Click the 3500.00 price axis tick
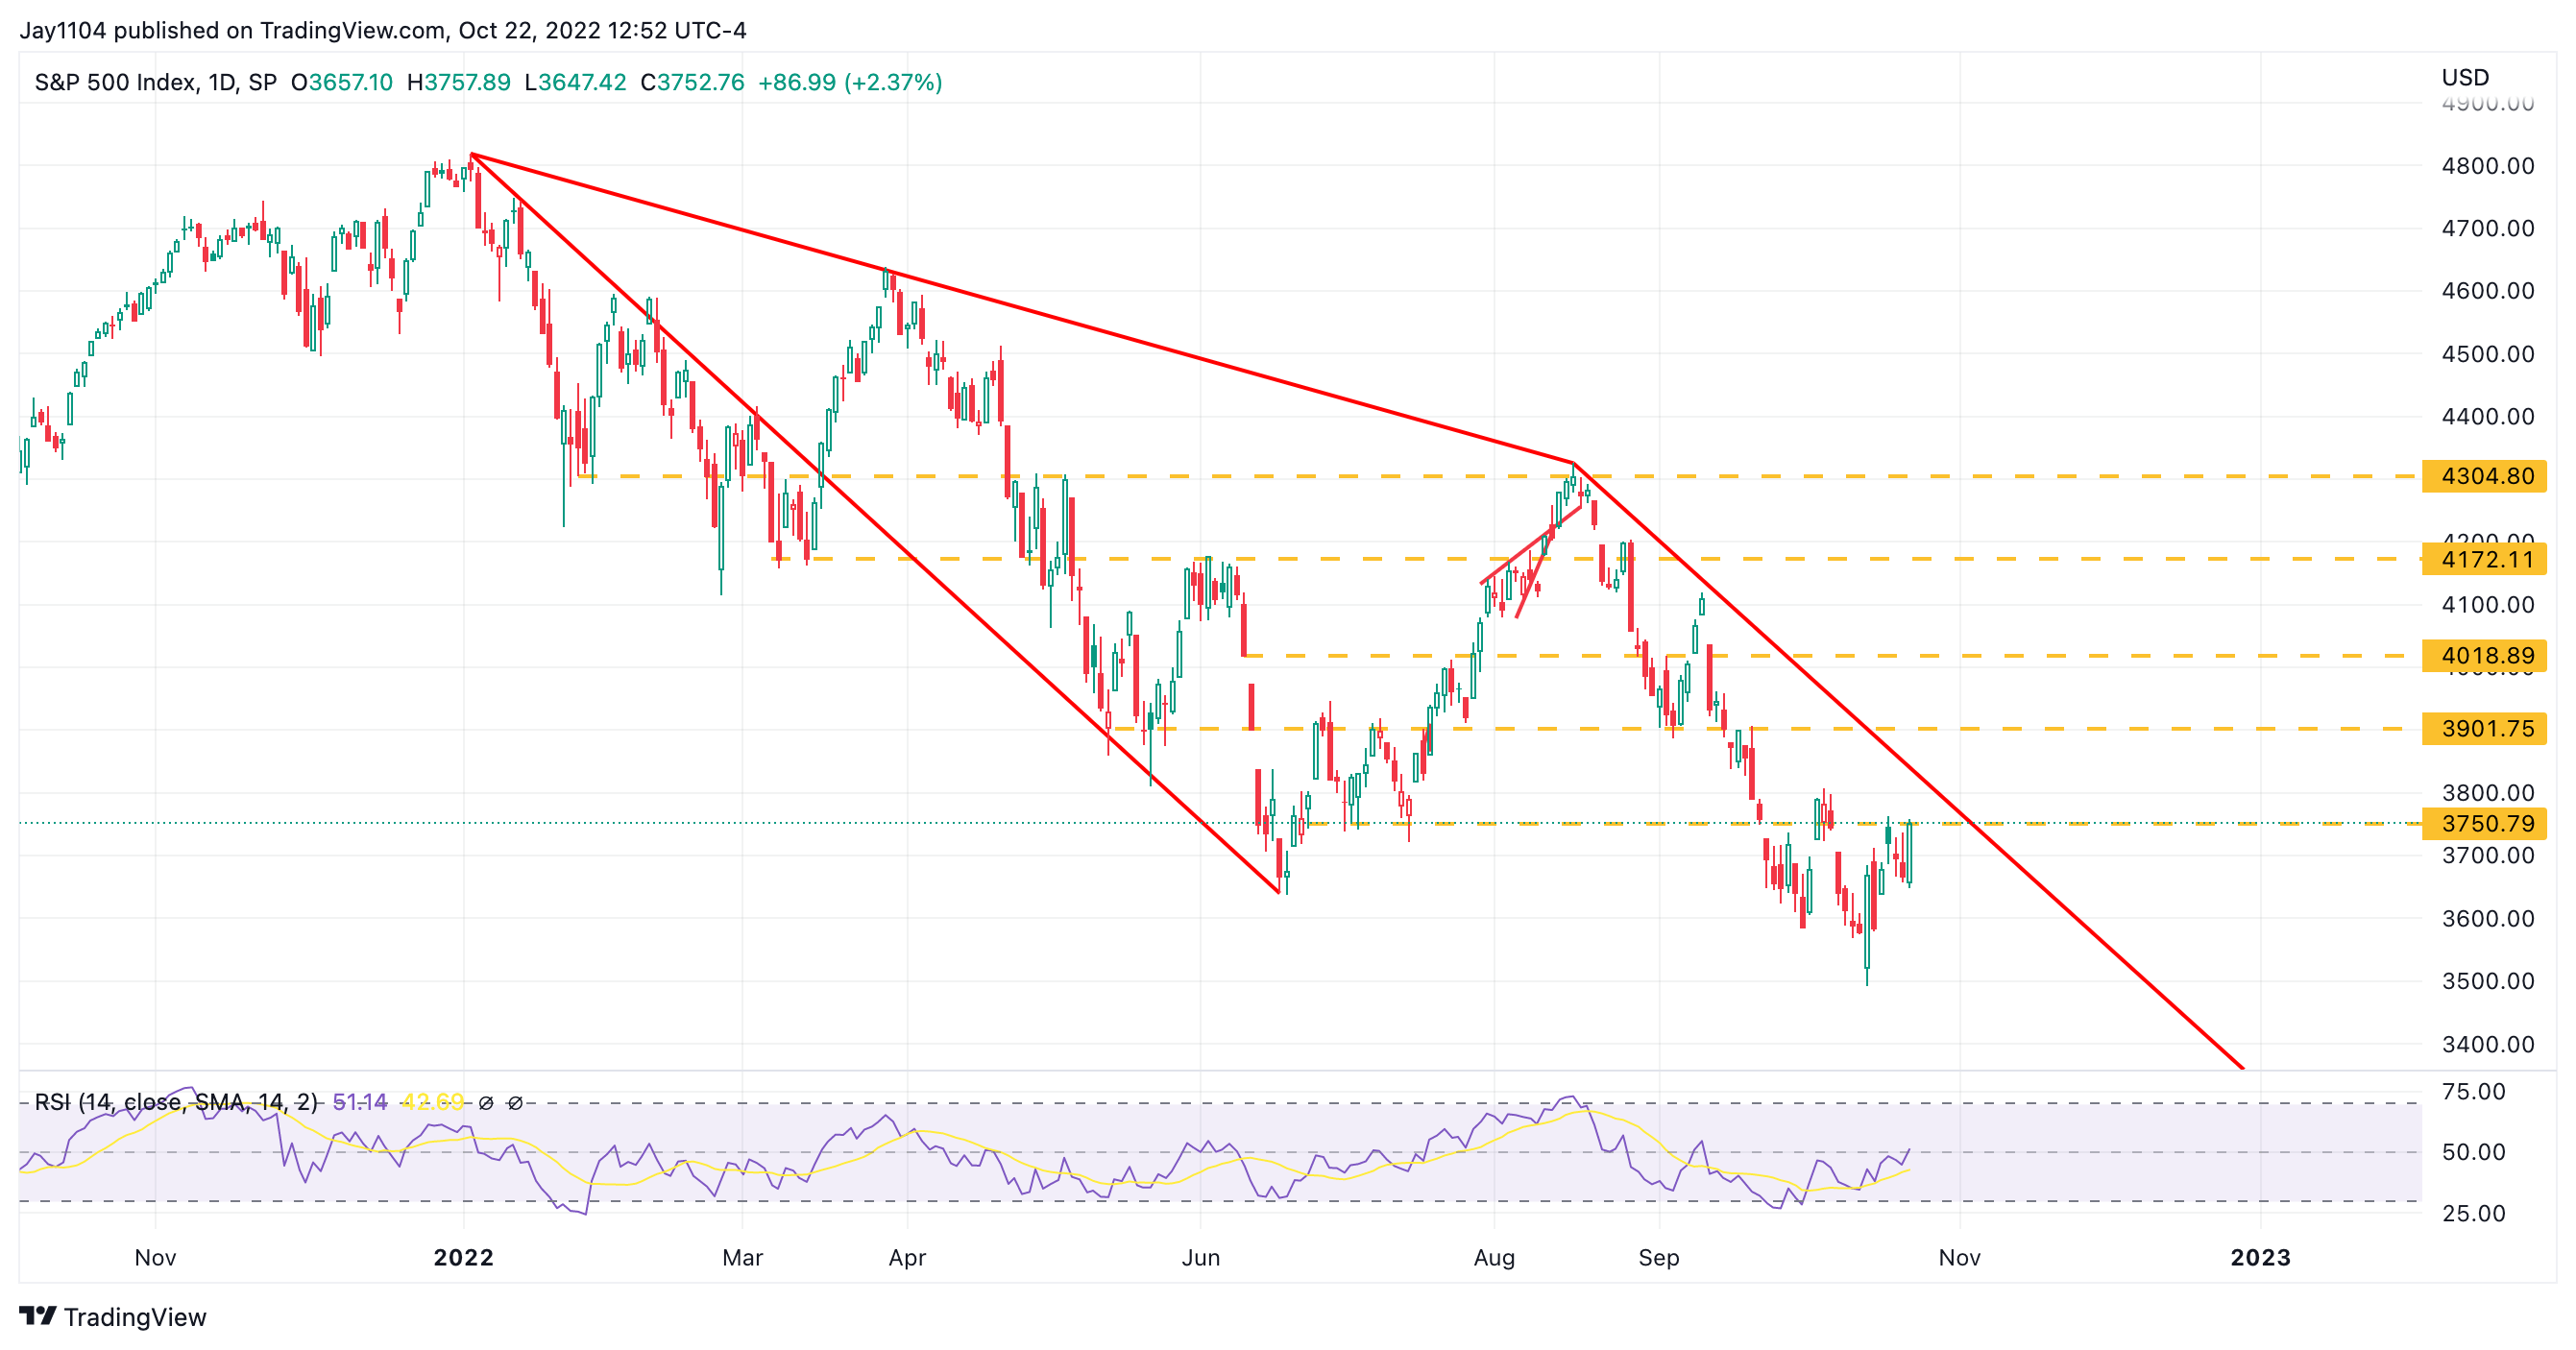 click(2487, 981)
